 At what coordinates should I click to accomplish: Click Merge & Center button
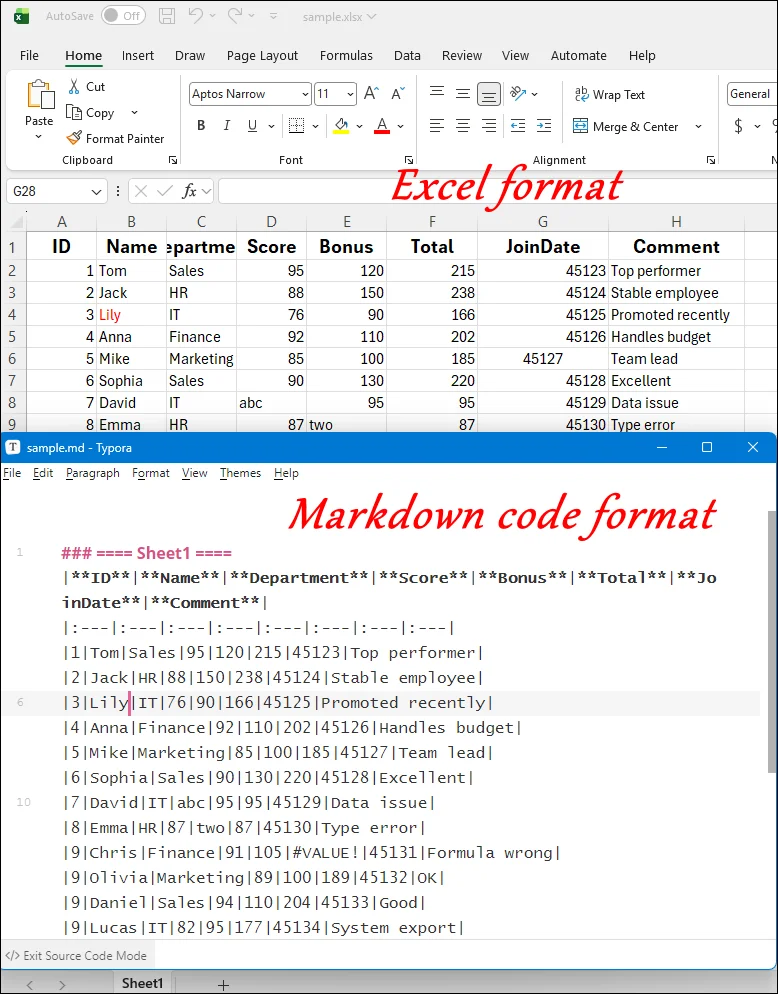click(x=626, y=126)
